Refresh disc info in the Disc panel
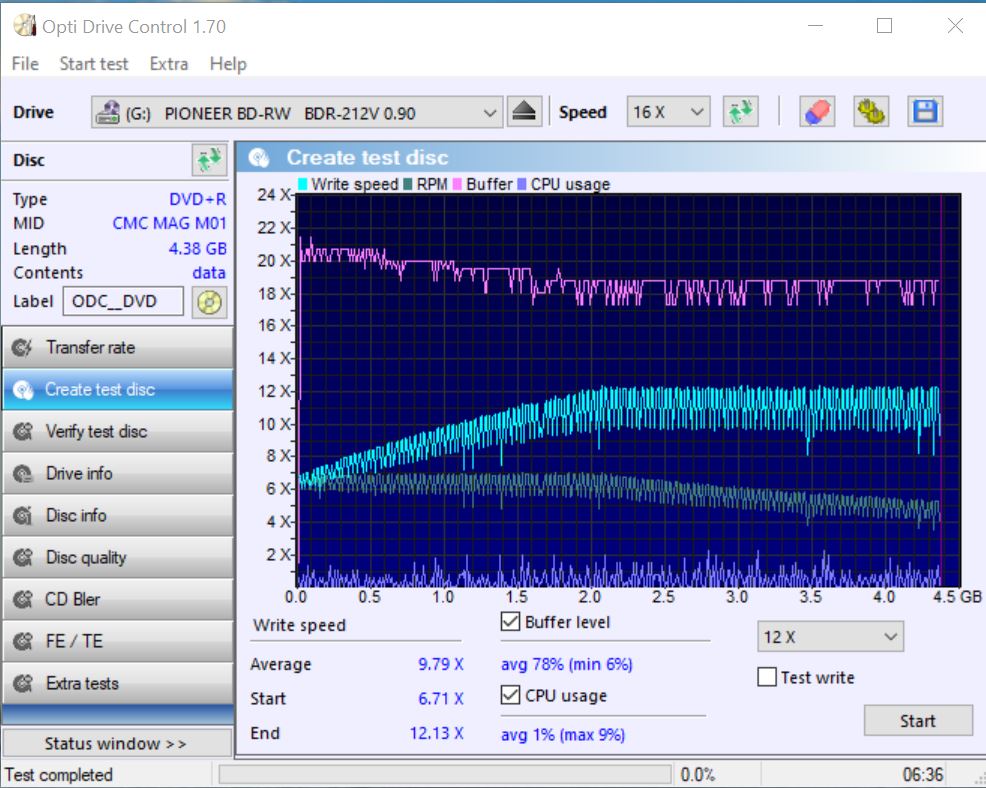The width and height of the screenshot is (986, 788). click(x=209, y=160)
